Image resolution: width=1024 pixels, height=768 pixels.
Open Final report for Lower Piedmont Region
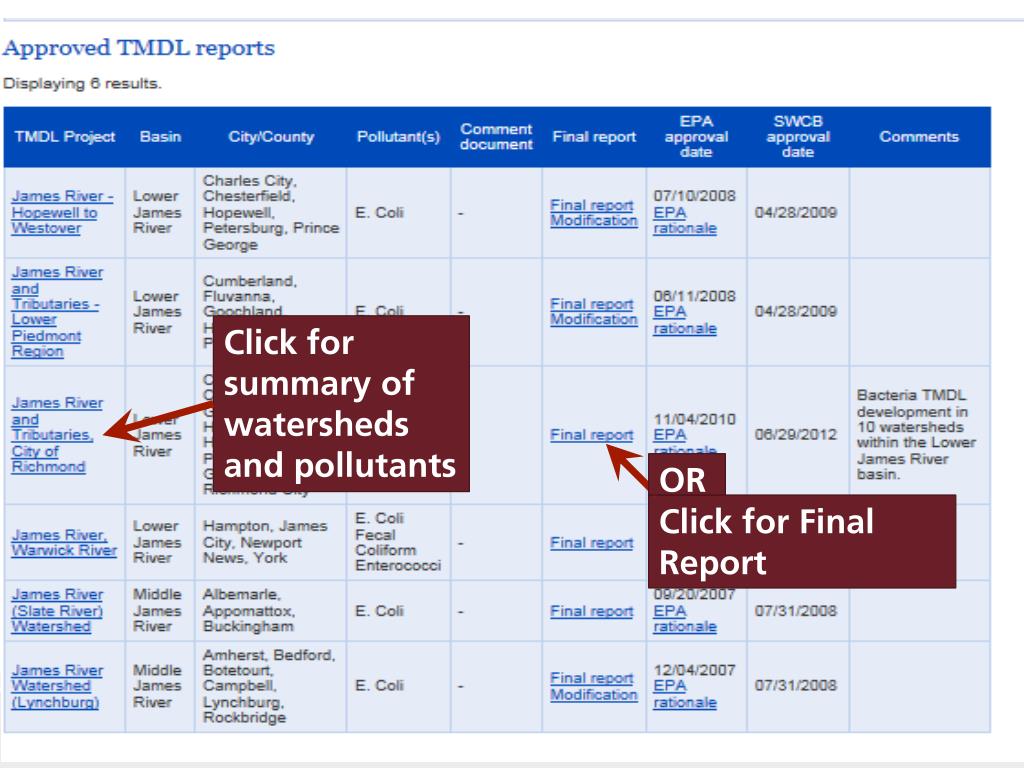591,304
